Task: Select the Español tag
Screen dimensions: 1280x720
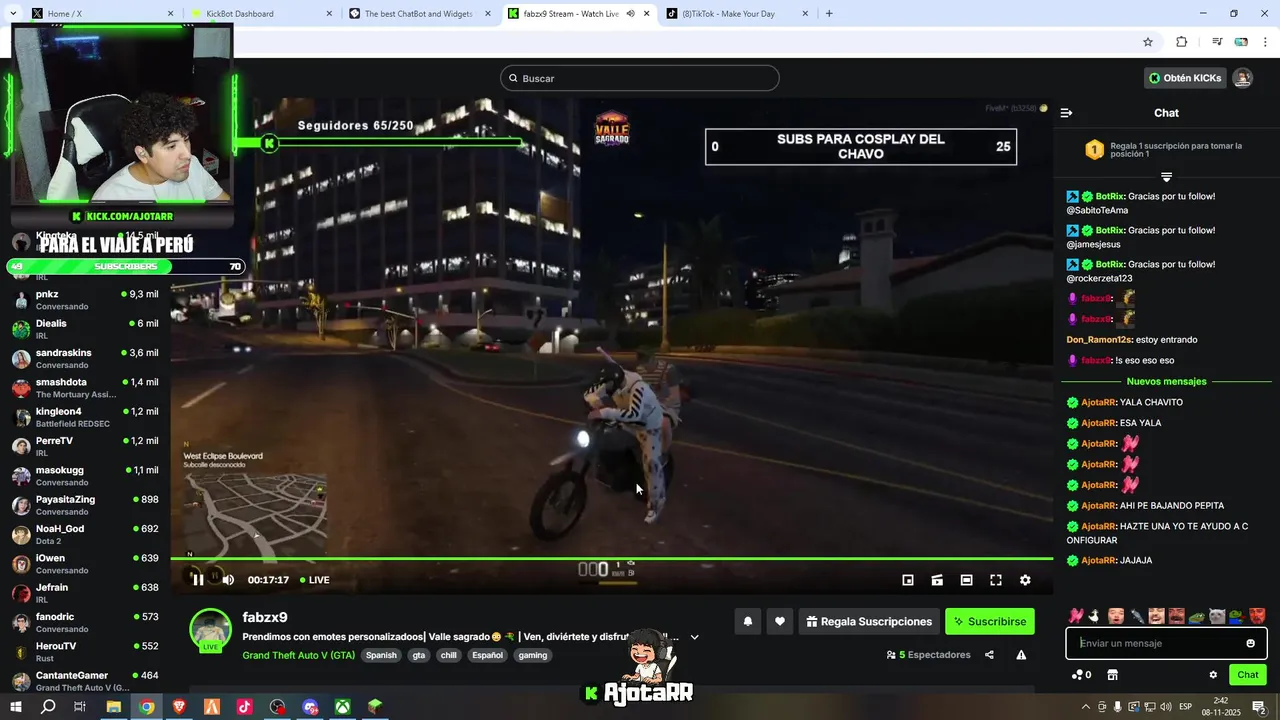Action: pos(488,655)
